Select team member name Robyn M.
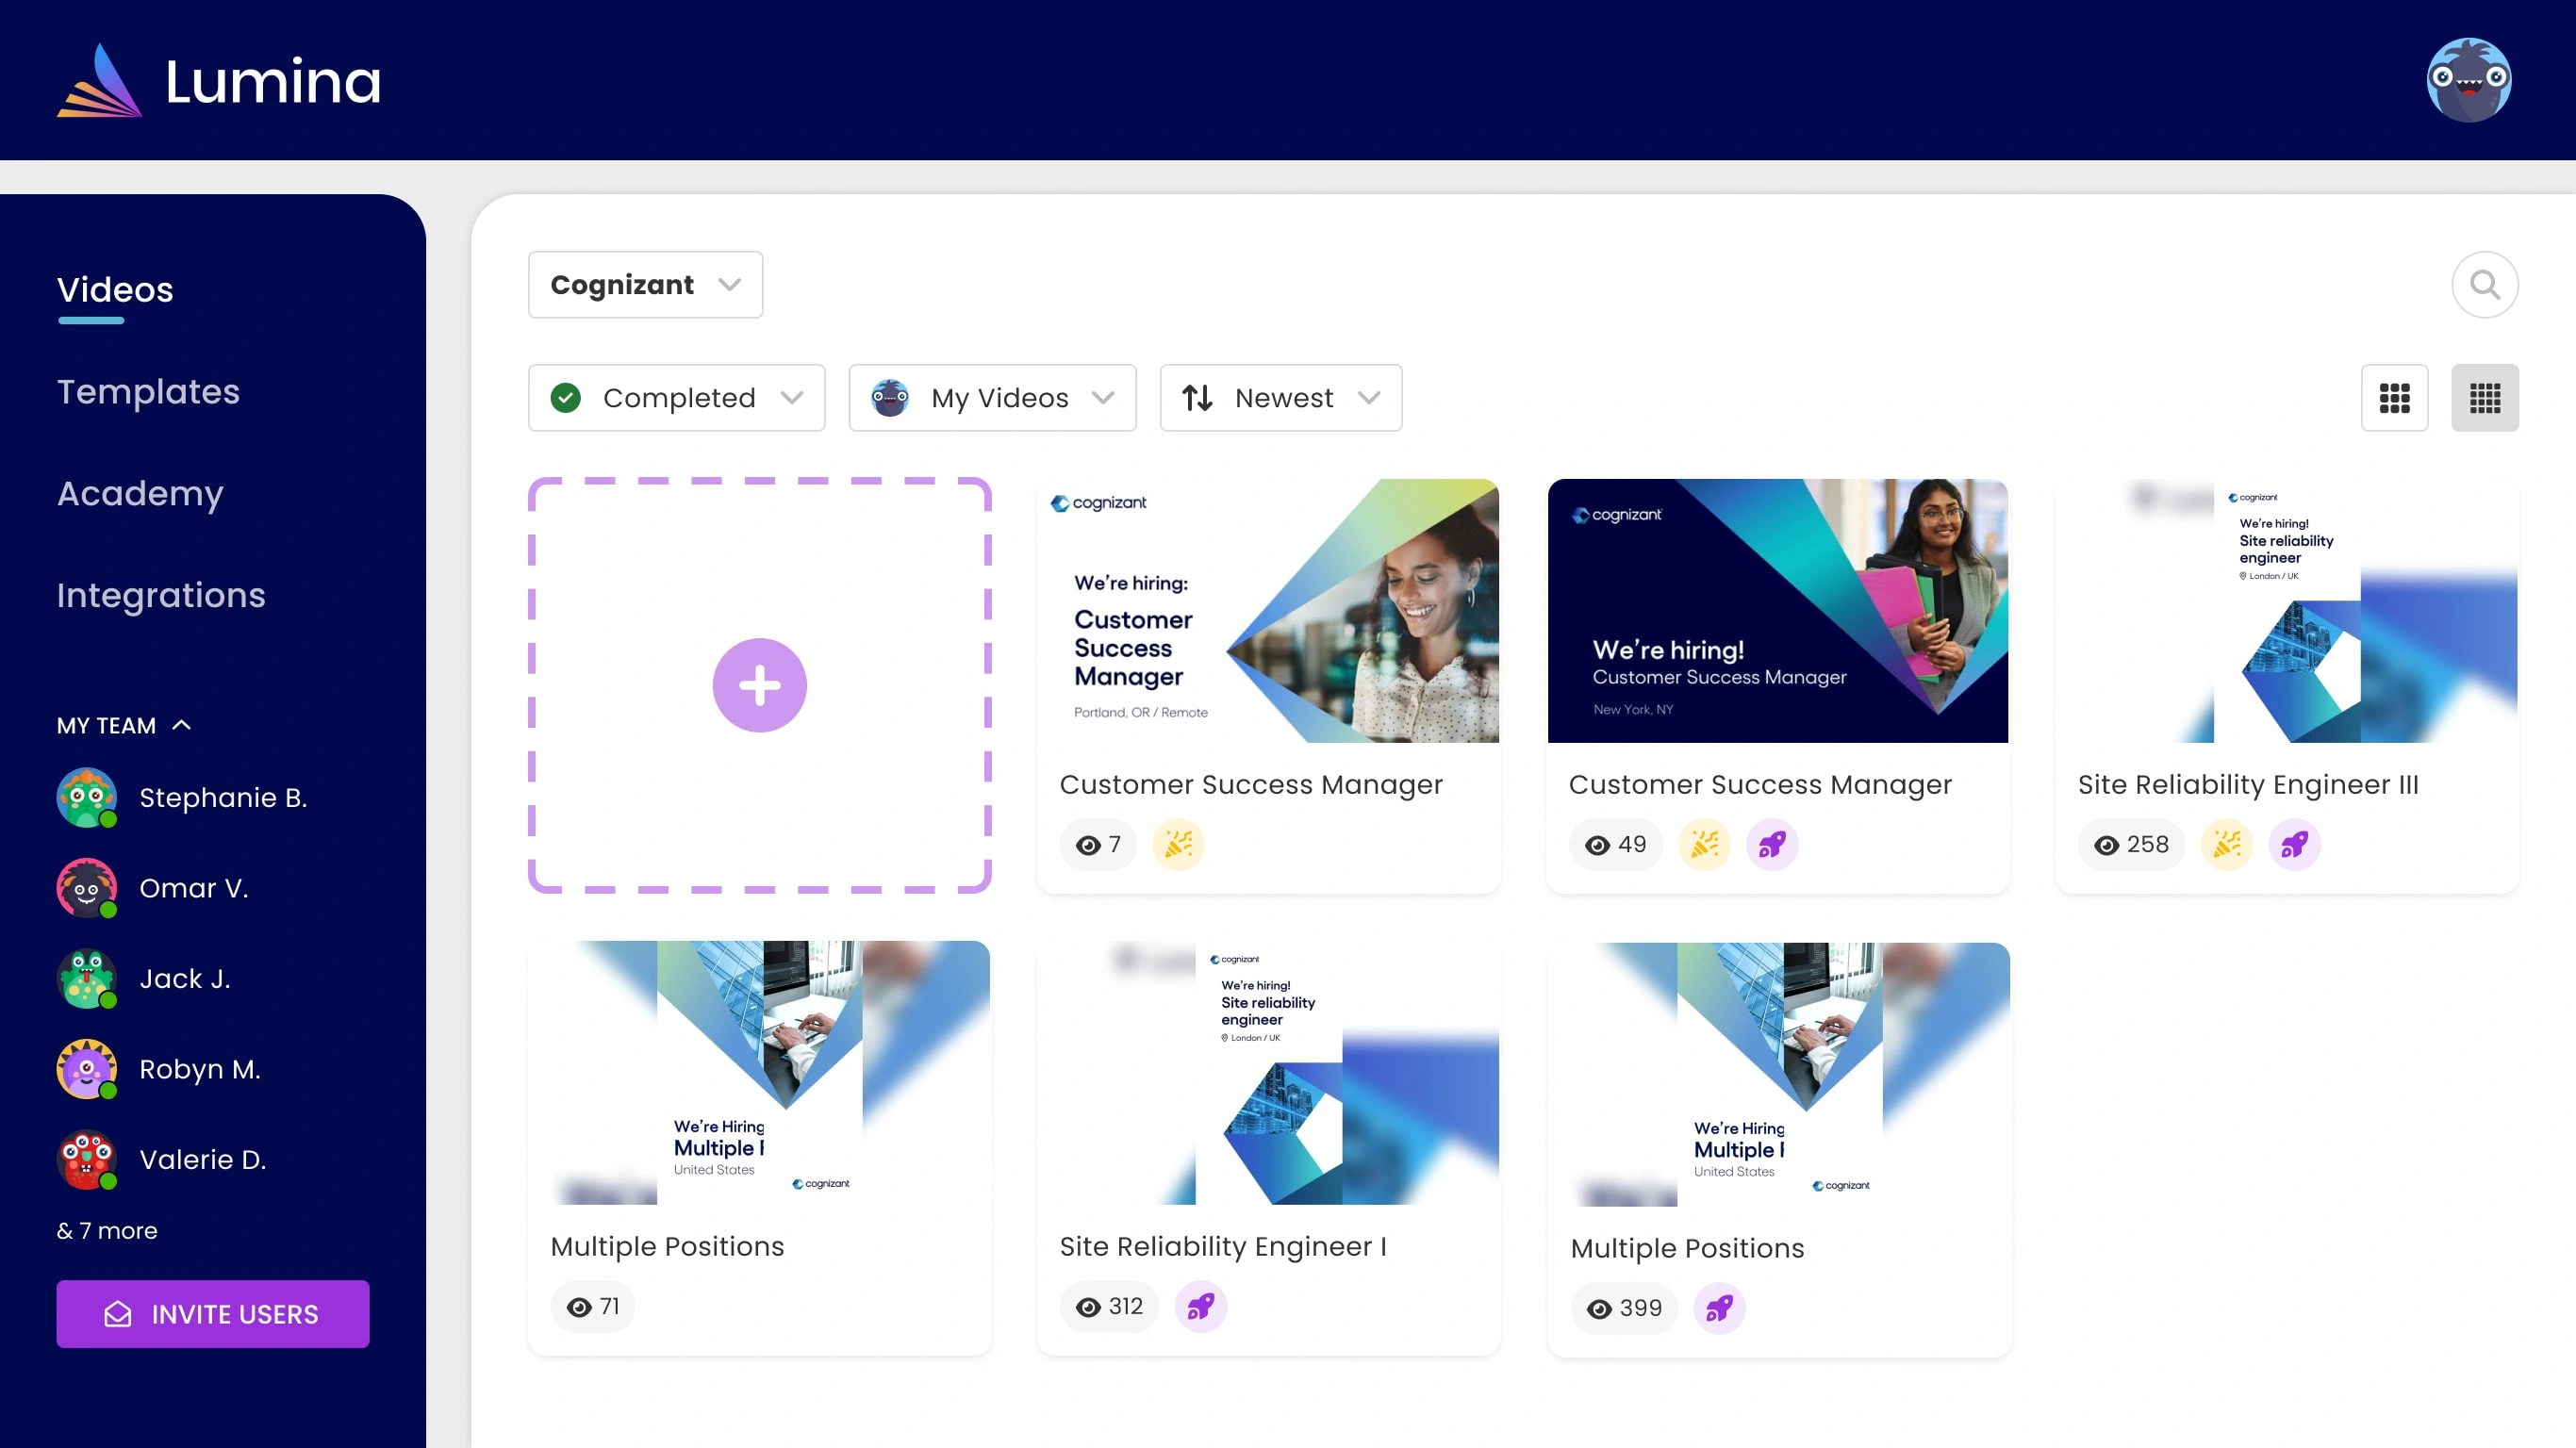Image resolution: width=2576 pixels, height=1448 pixels. click(200, 1069)
